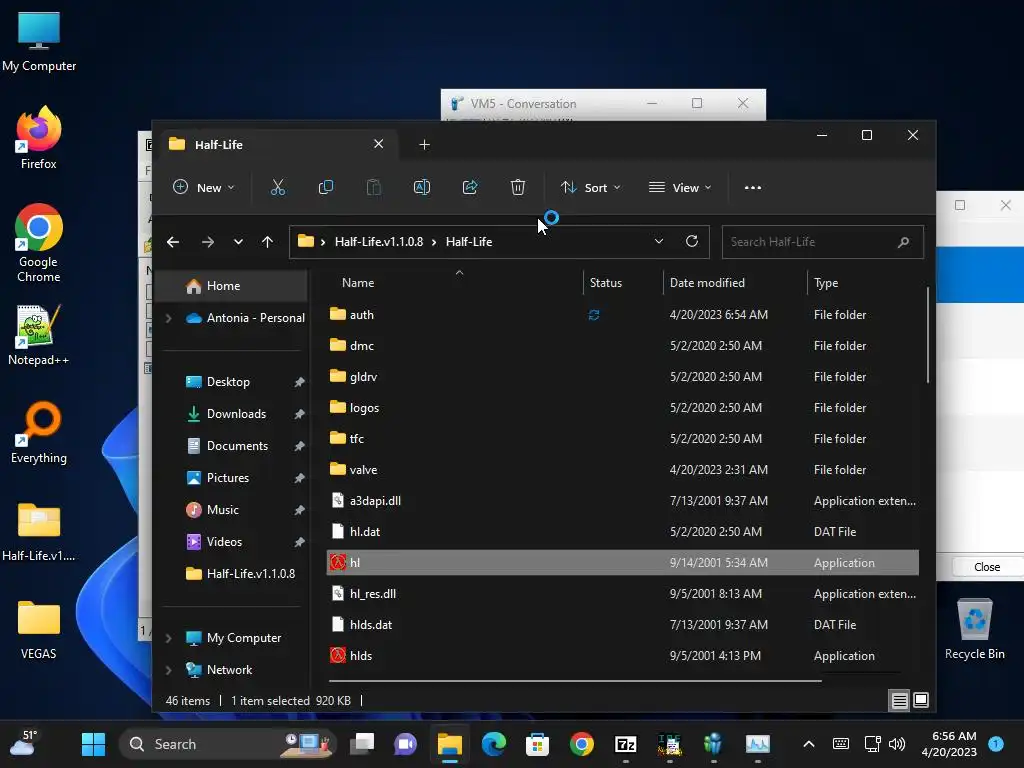
Task: Open the New item dropdown
Action: click(203, 187)
